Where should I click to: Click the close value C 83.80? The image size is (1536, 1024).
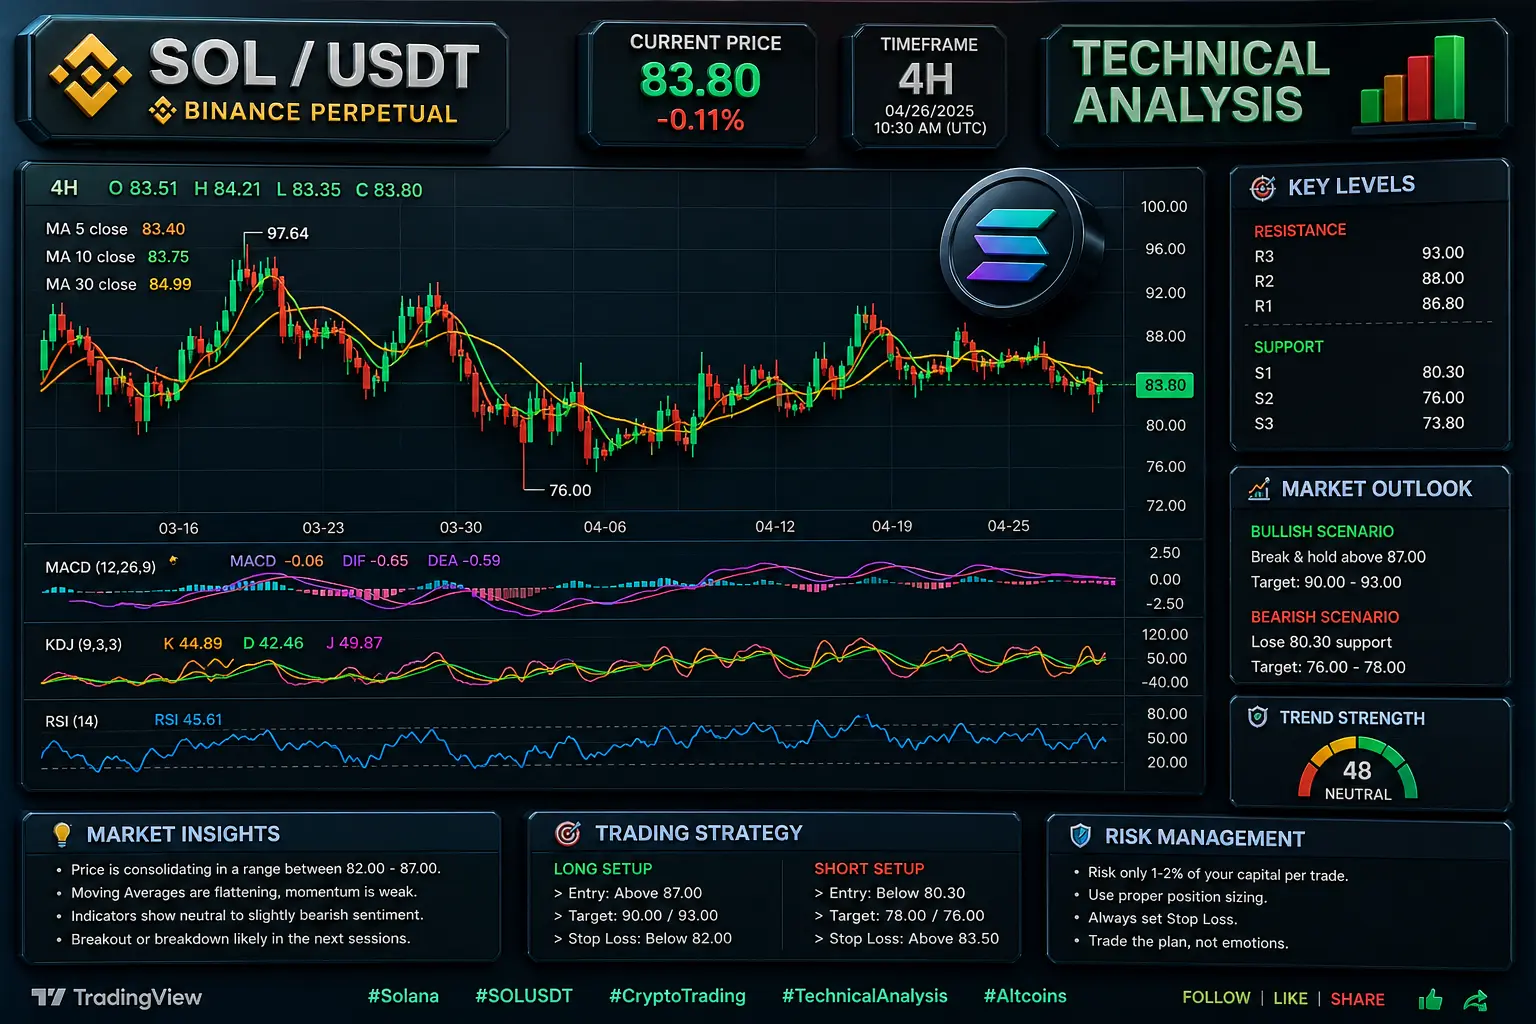point(389,189)
